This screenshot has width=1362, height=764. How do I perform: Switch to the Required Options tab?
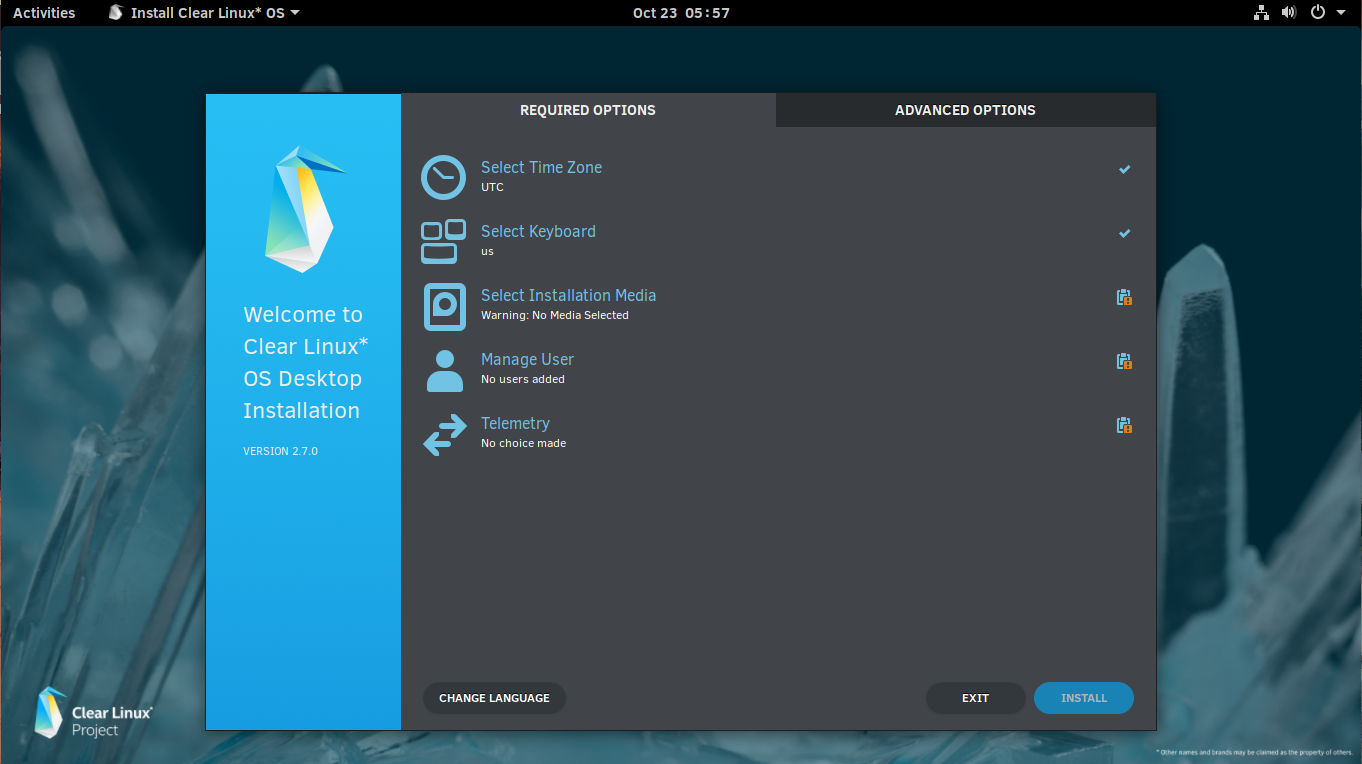coord(588,110)
